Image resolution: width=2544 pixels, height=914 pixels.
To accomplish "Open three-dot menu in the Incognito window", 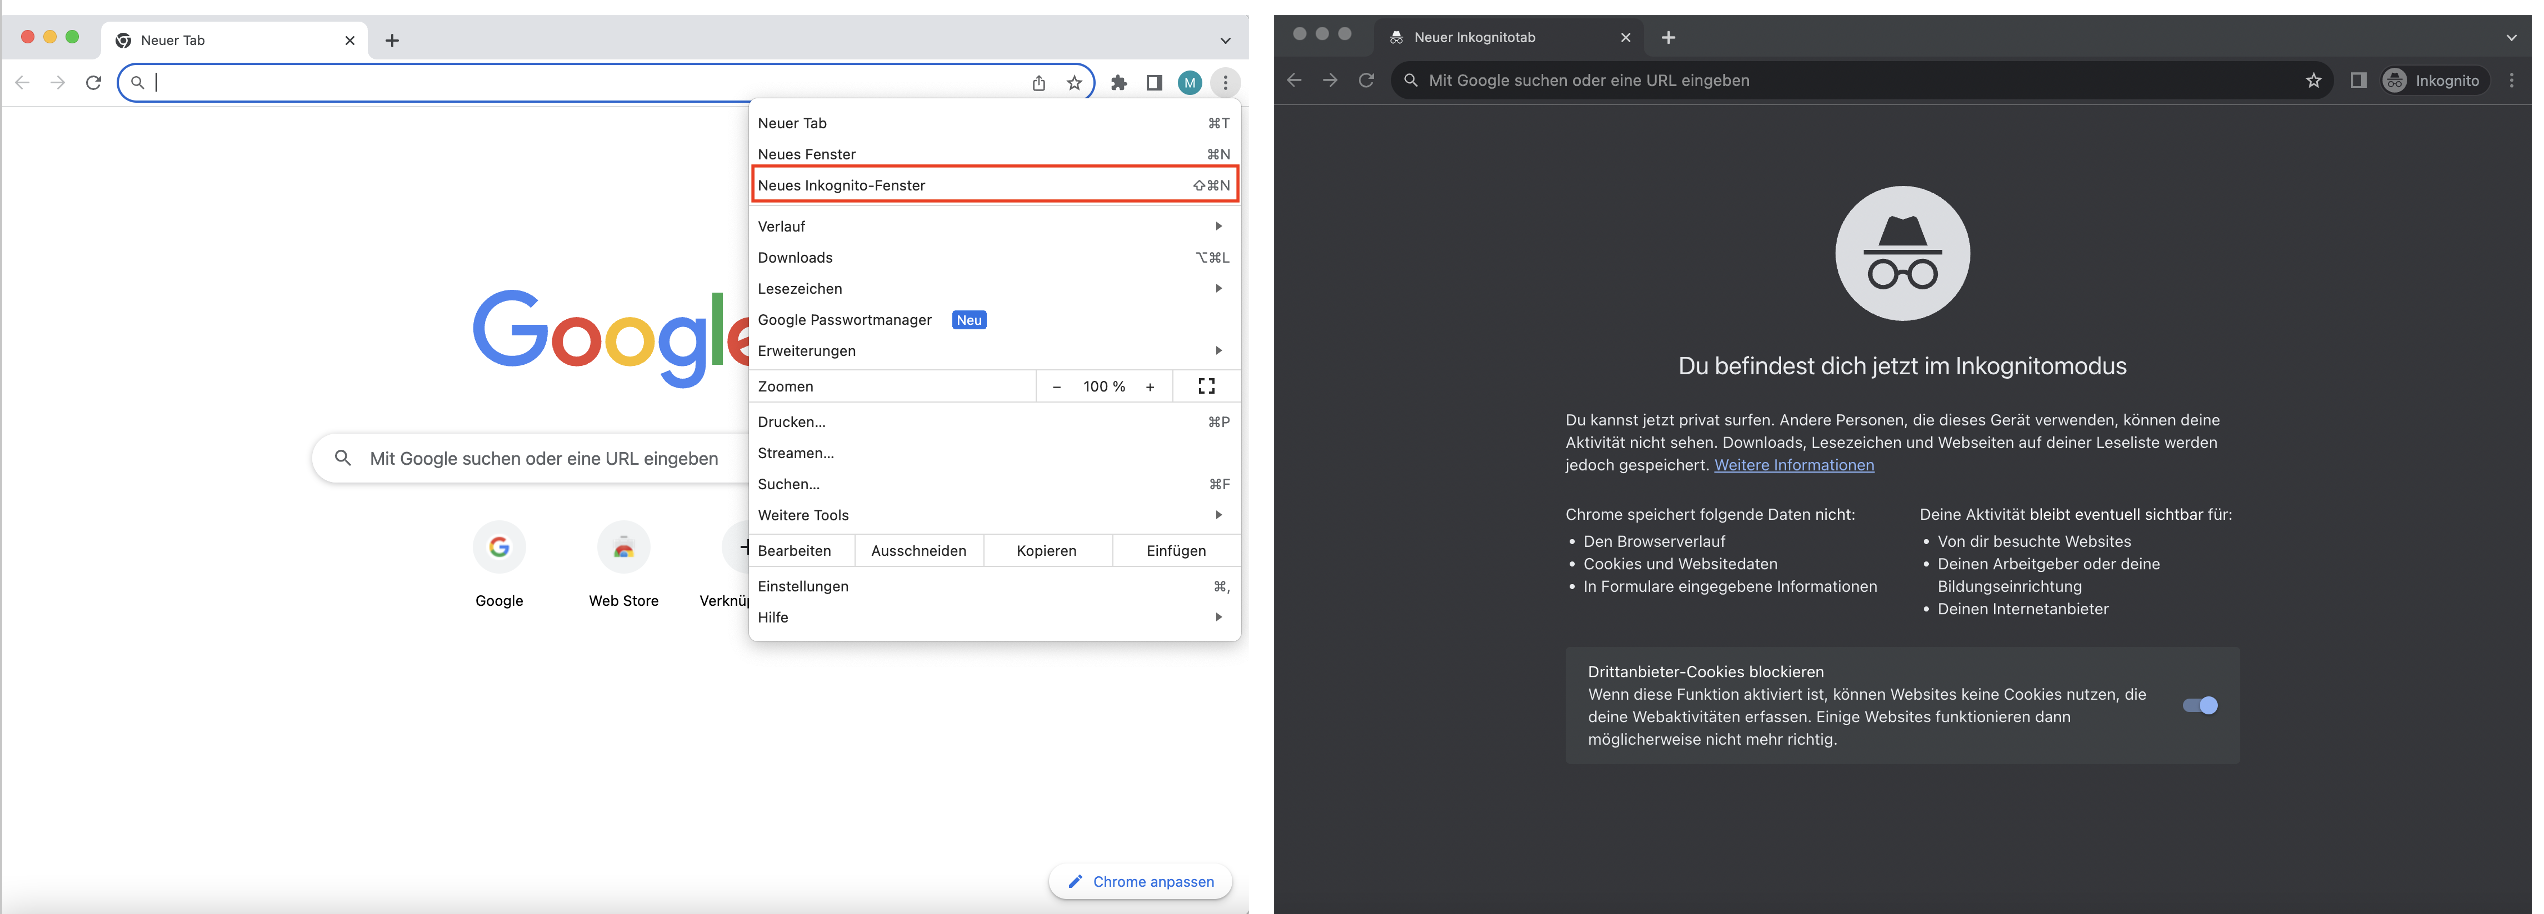I will pyautogui.click(x=2512, y=80).
